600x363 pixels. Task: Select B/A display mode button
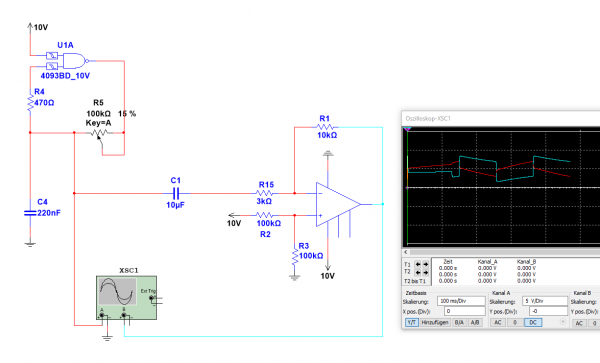tap(459, 322)
